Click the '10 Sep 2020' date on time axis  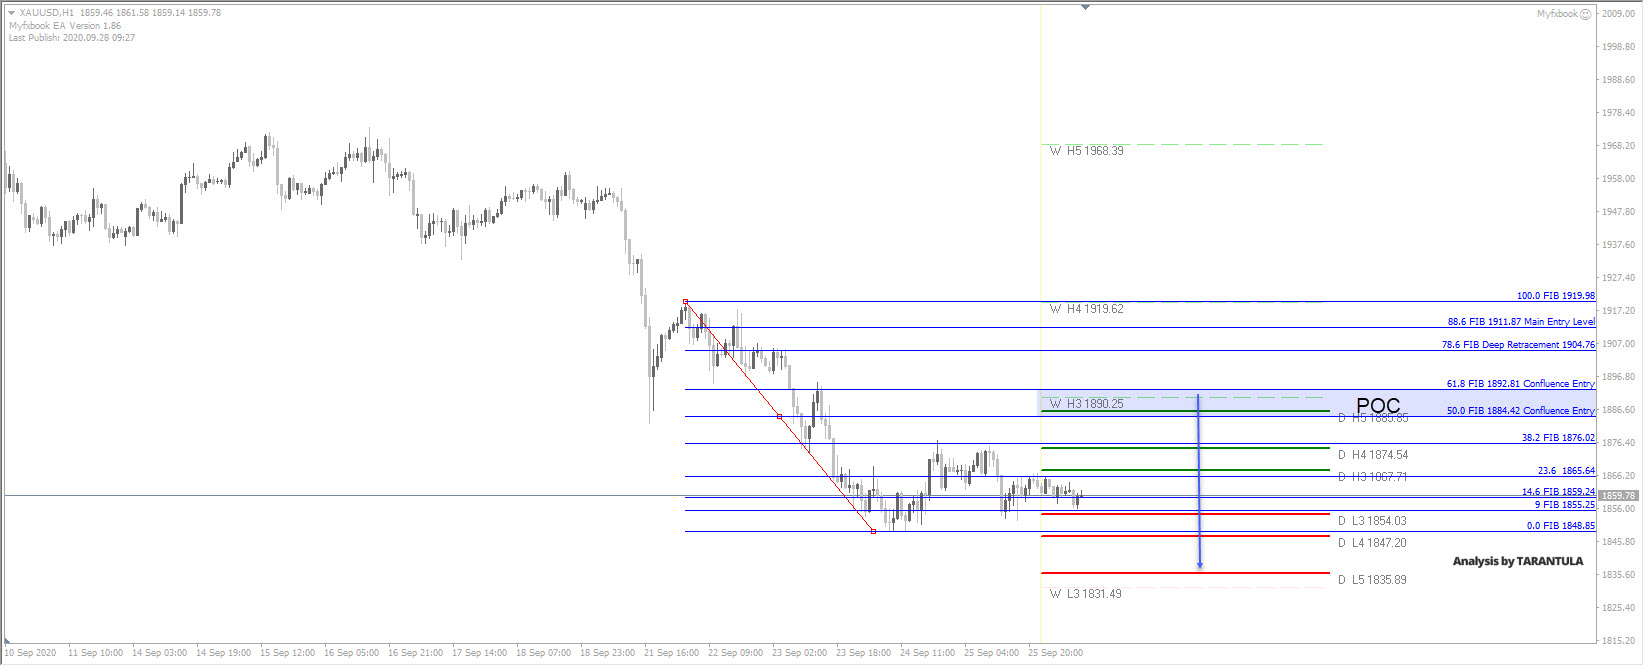click(x=31, y=653)
